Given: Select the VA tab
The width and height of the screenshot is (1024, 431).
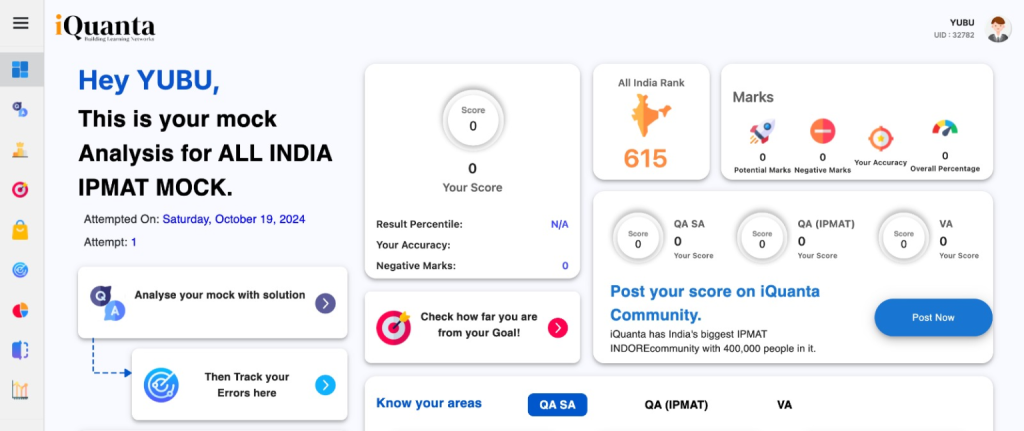Looking at the screenshot, I should coord(785,404).
